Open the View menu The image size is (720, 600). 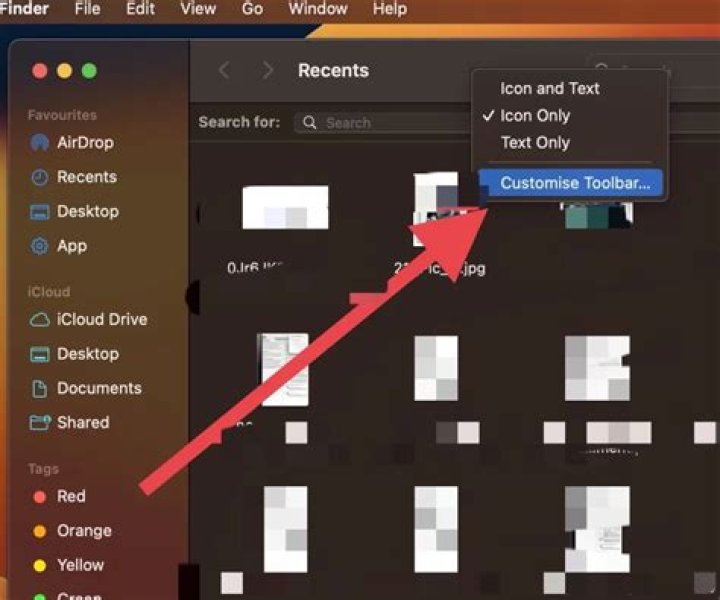pos(198,8)
